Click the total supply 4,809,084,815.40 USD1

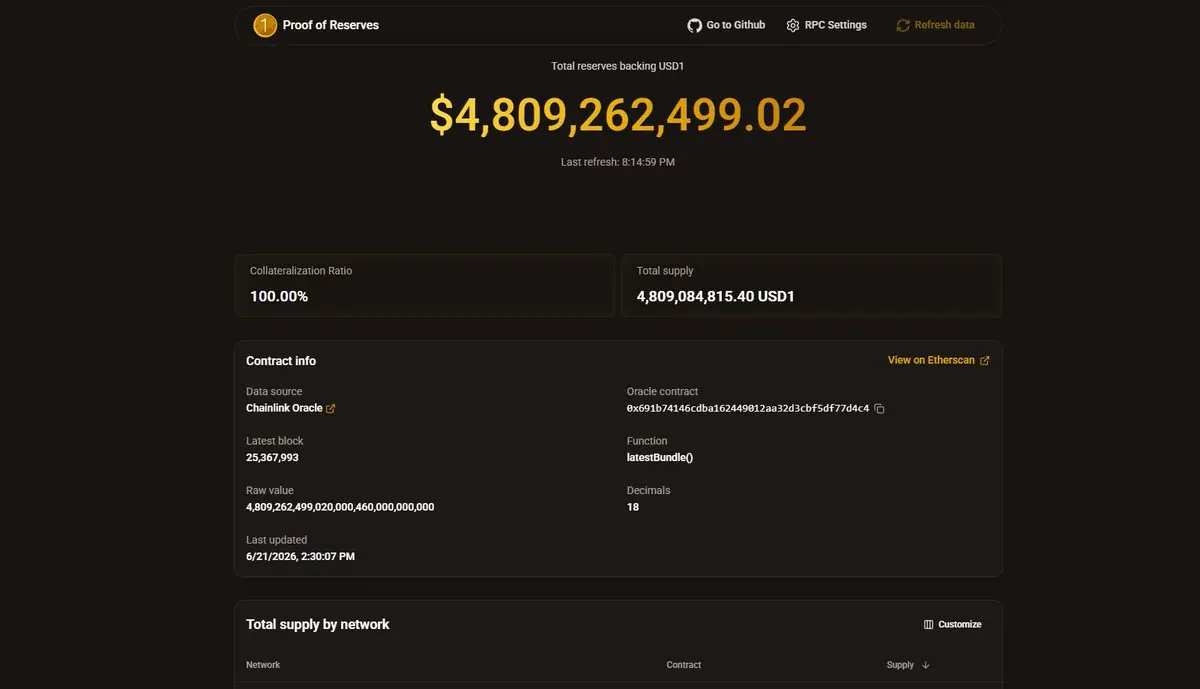716,296
